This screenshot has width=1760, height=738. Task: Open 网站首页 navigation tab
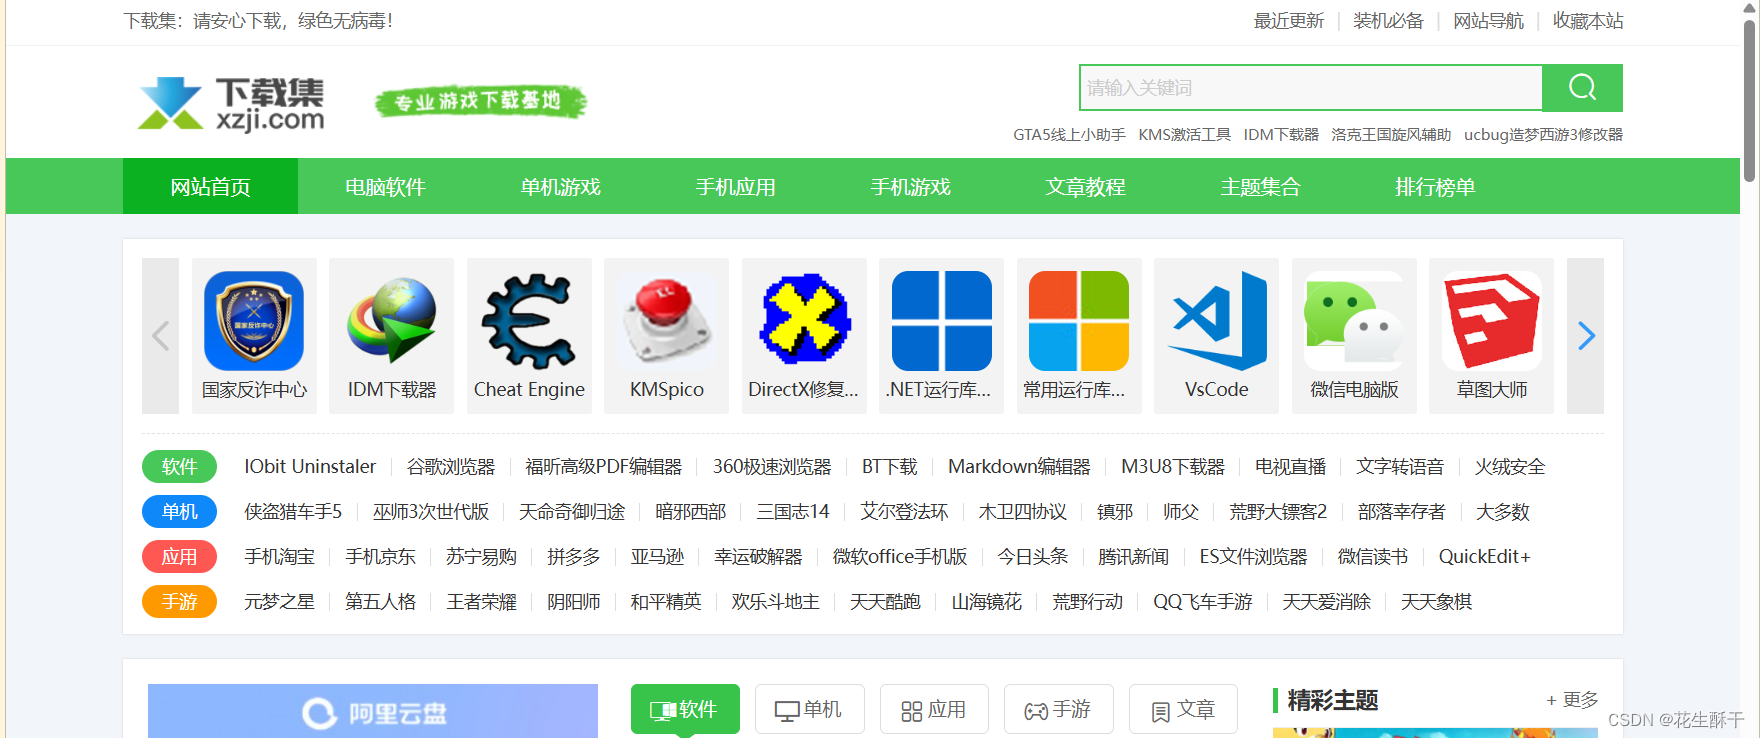[x=210, y=186]
